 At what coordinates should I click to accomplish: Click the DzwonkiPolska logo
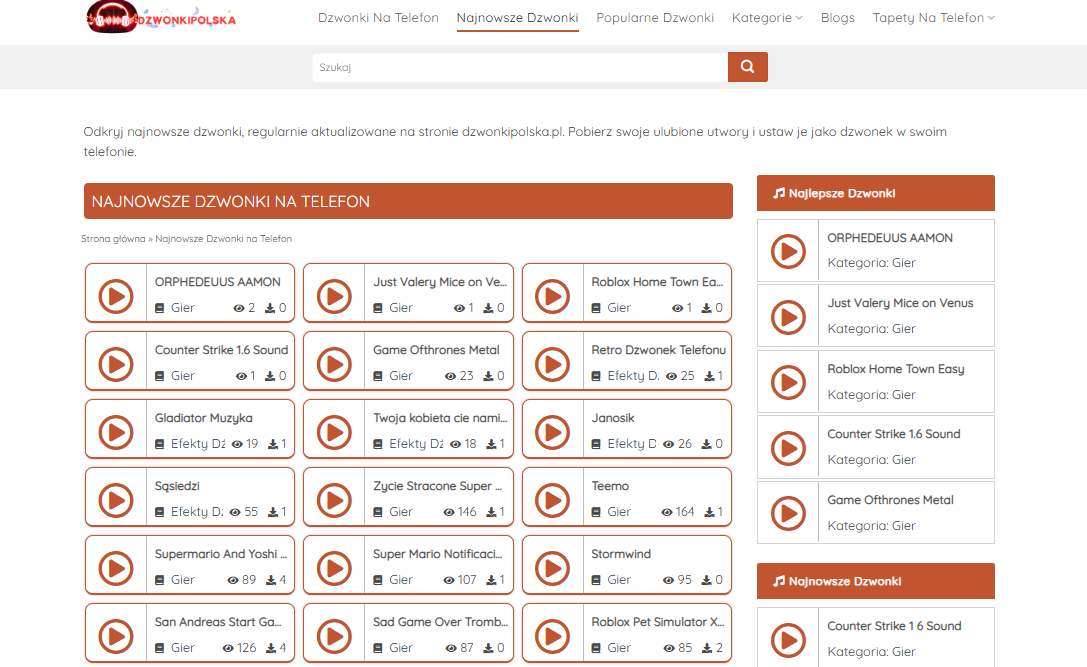161,17
